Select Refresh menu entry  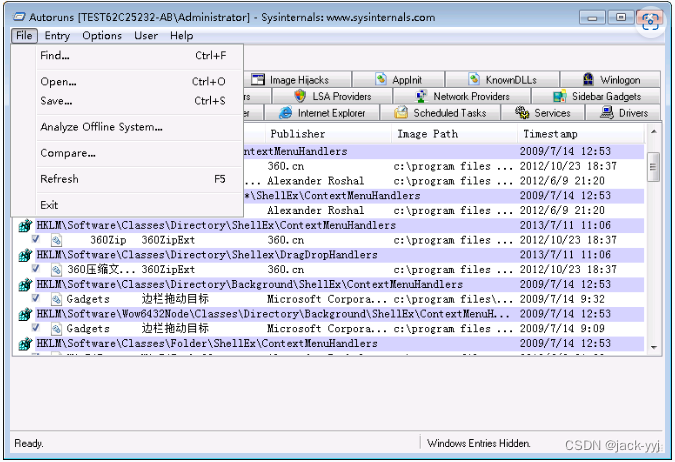(133, 179)
